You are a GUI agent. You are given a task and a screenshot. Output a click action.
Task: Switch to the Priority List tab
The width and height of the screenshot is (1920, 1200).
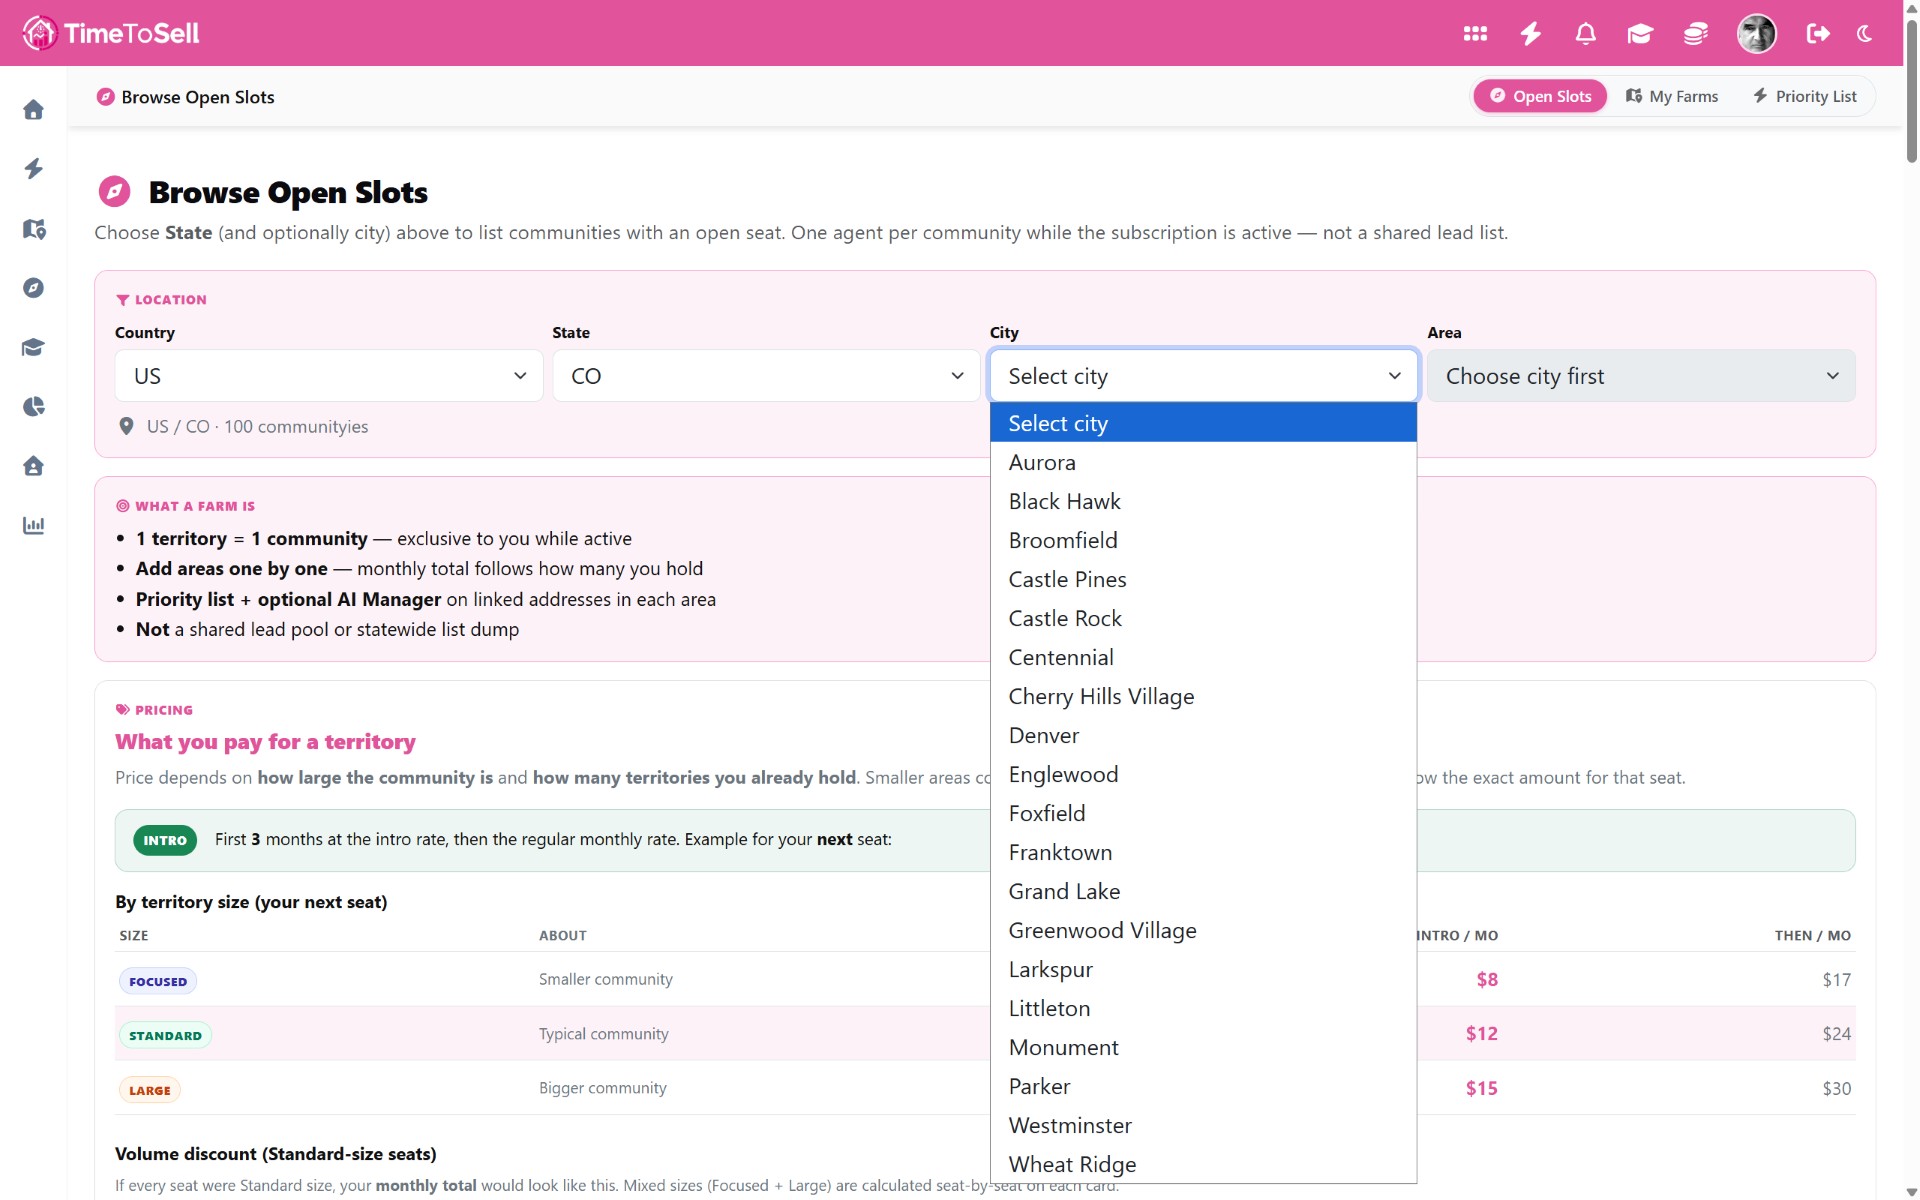[1804, 96]
